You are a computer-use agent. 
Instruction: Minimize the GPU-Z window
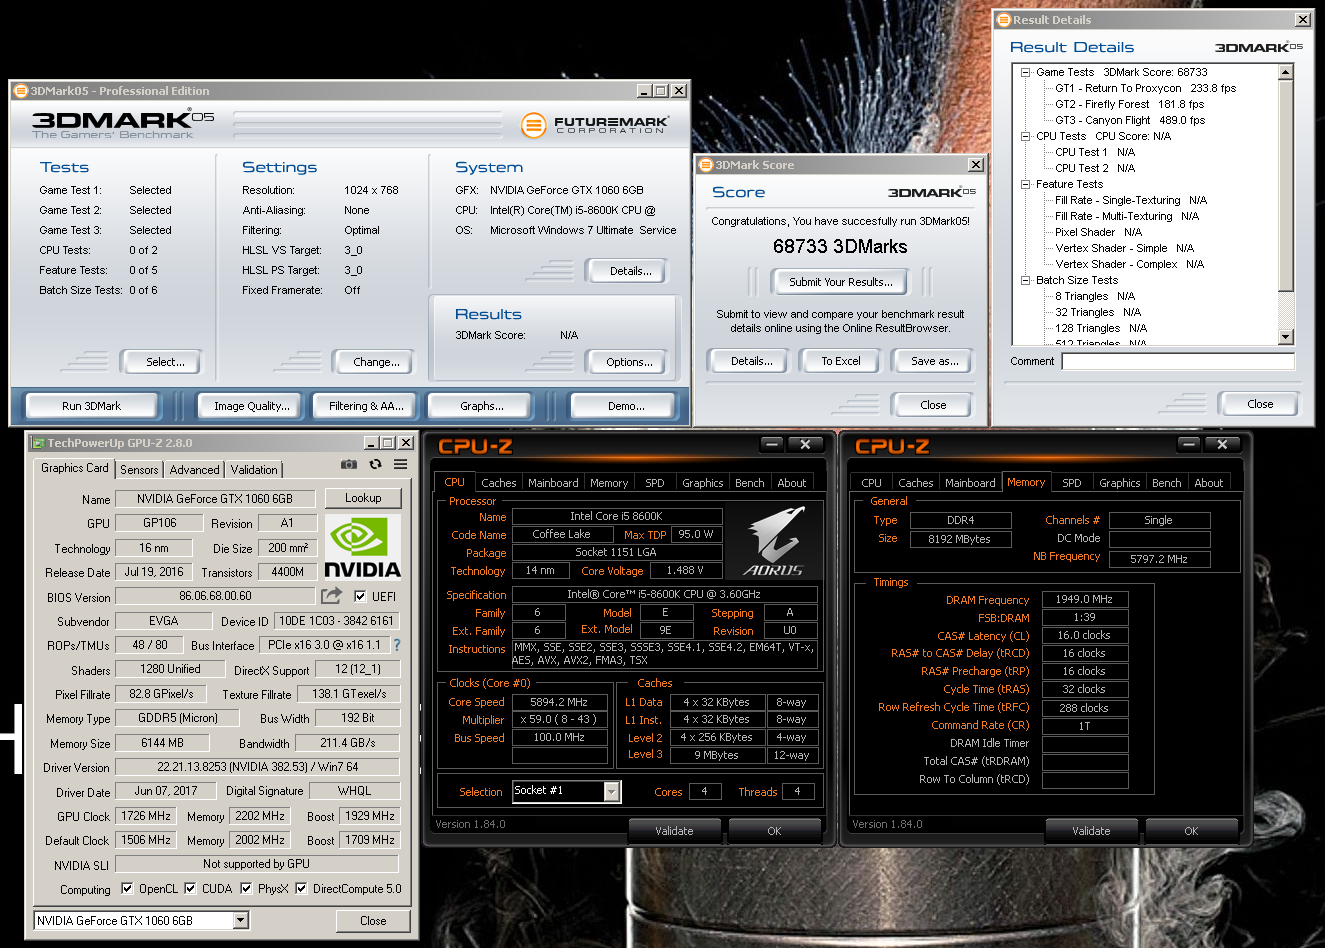tap(371, 443)
